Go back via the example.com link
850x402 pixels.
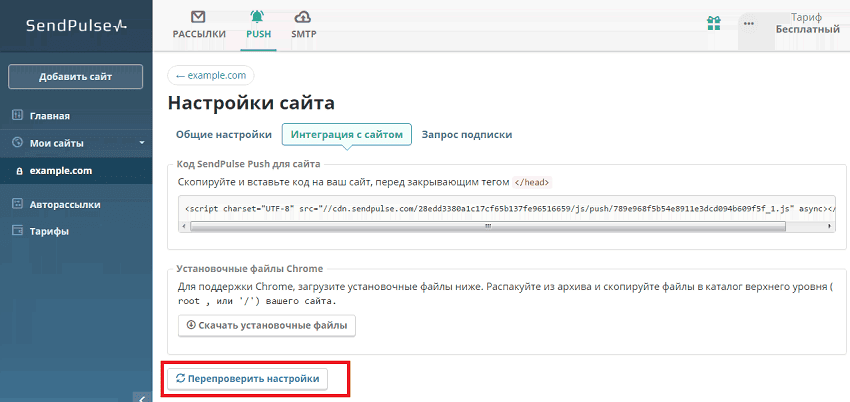click(210, 75)
